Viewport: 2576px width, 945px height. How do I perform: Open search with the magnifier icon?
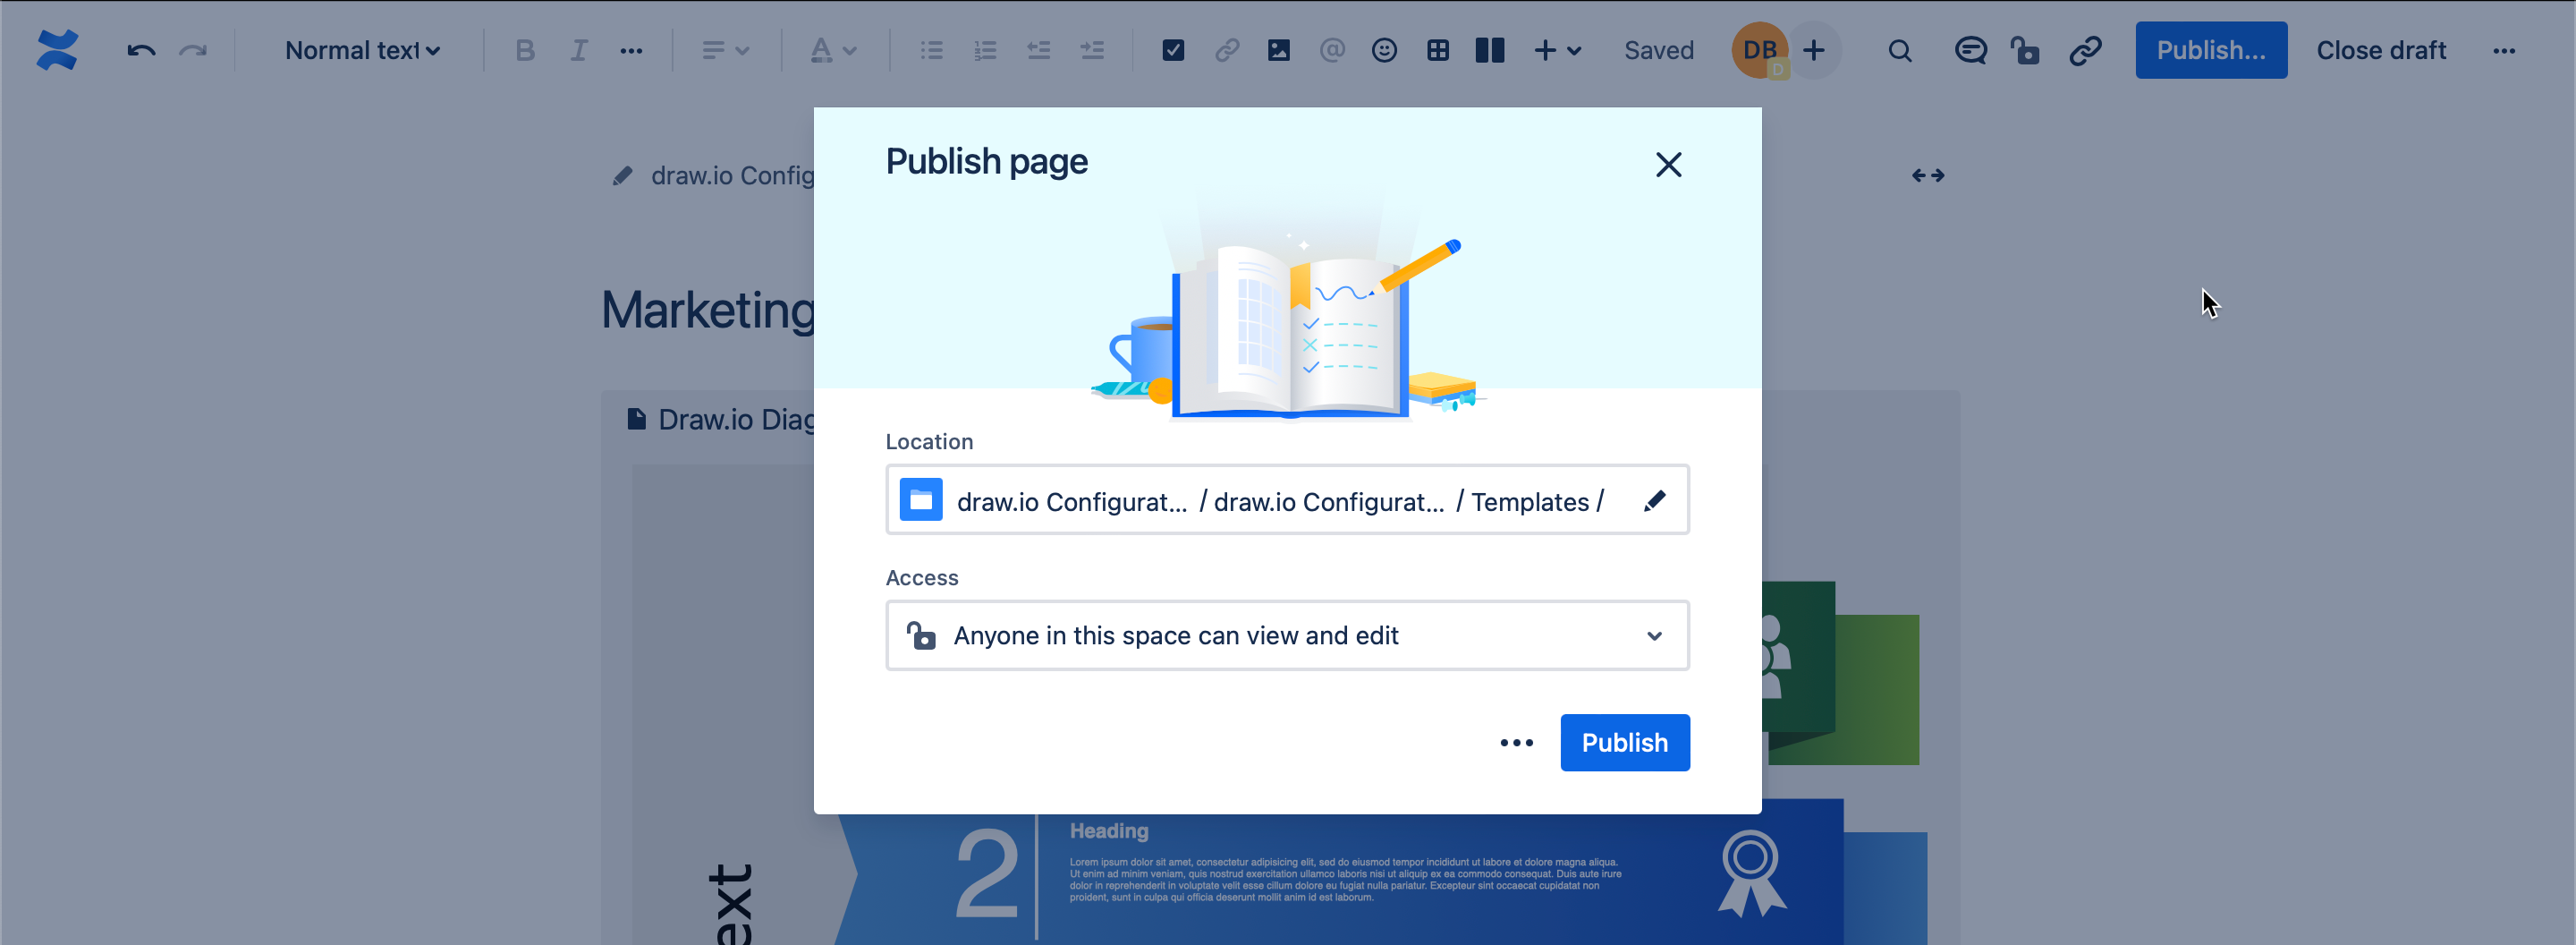click(x=1899, y=50)
